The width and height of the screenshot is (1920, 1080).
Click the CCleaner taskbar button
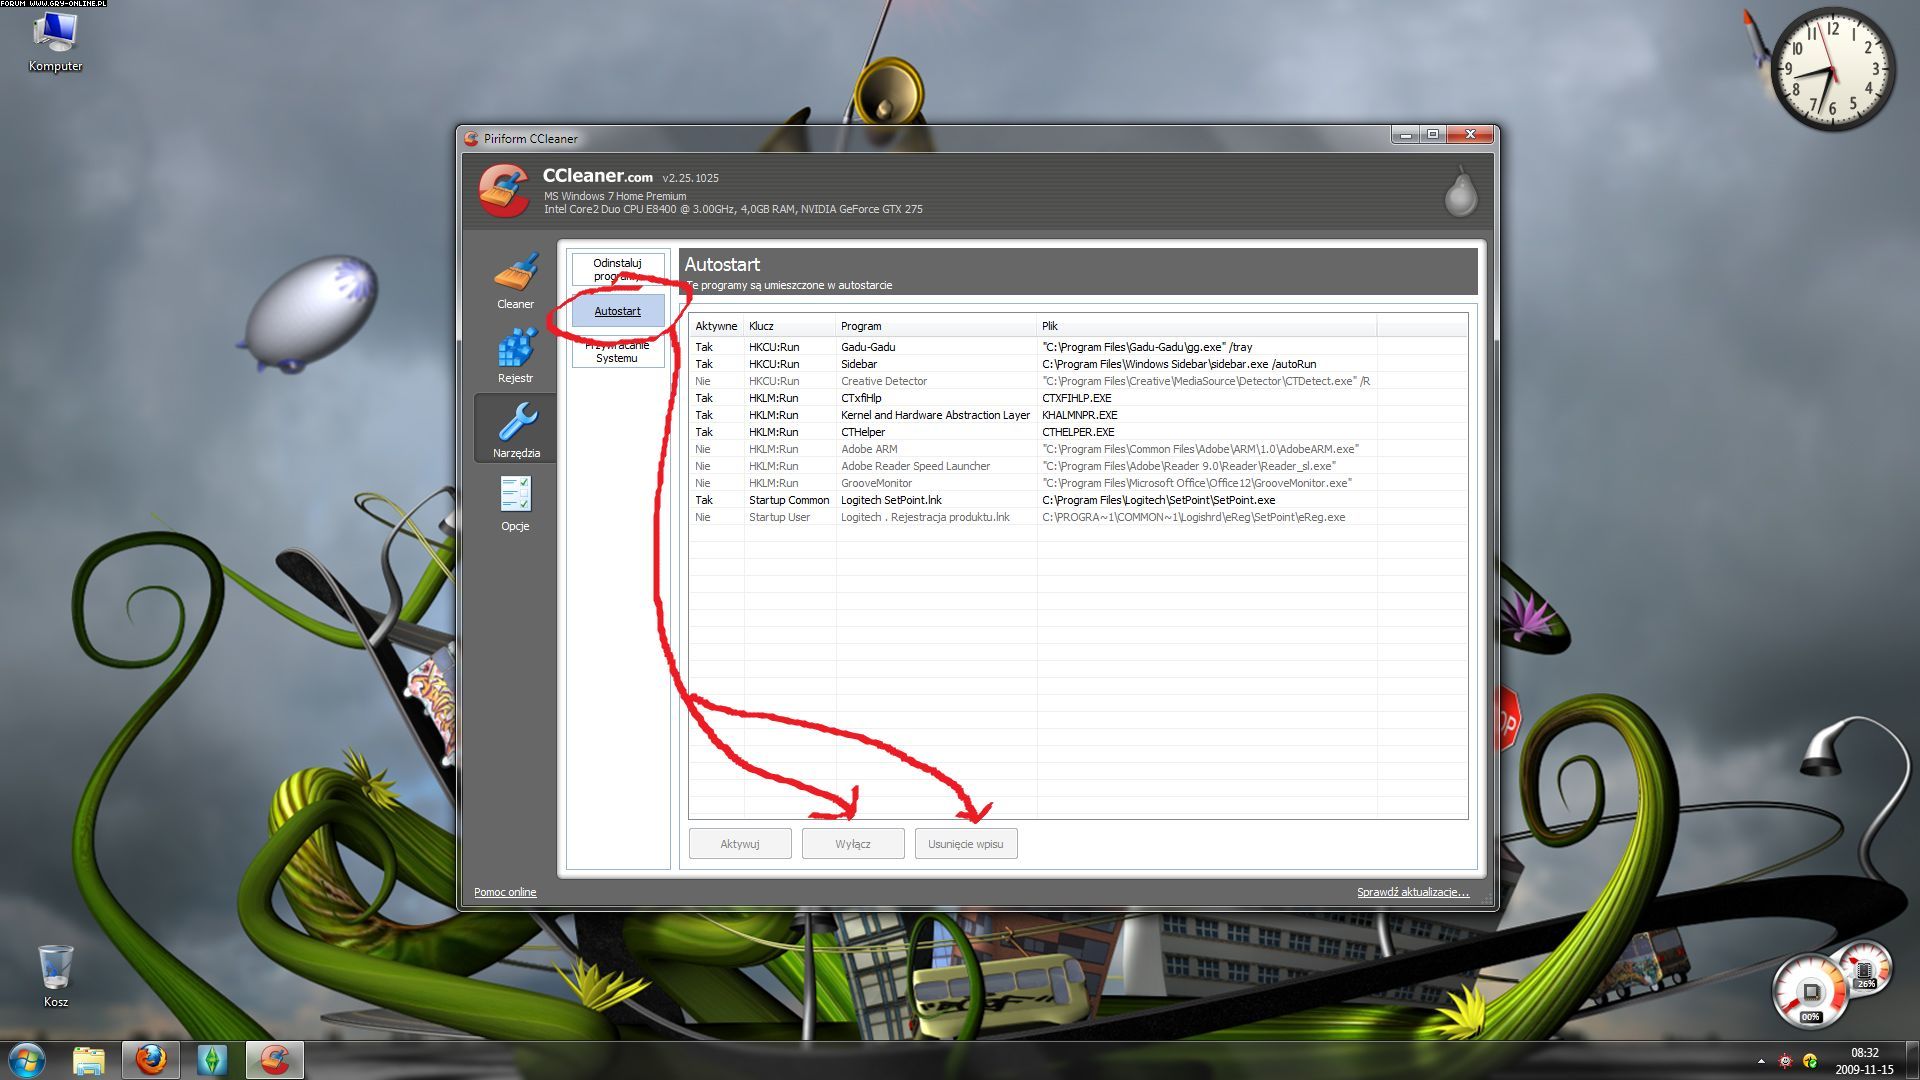(275, 1060)
